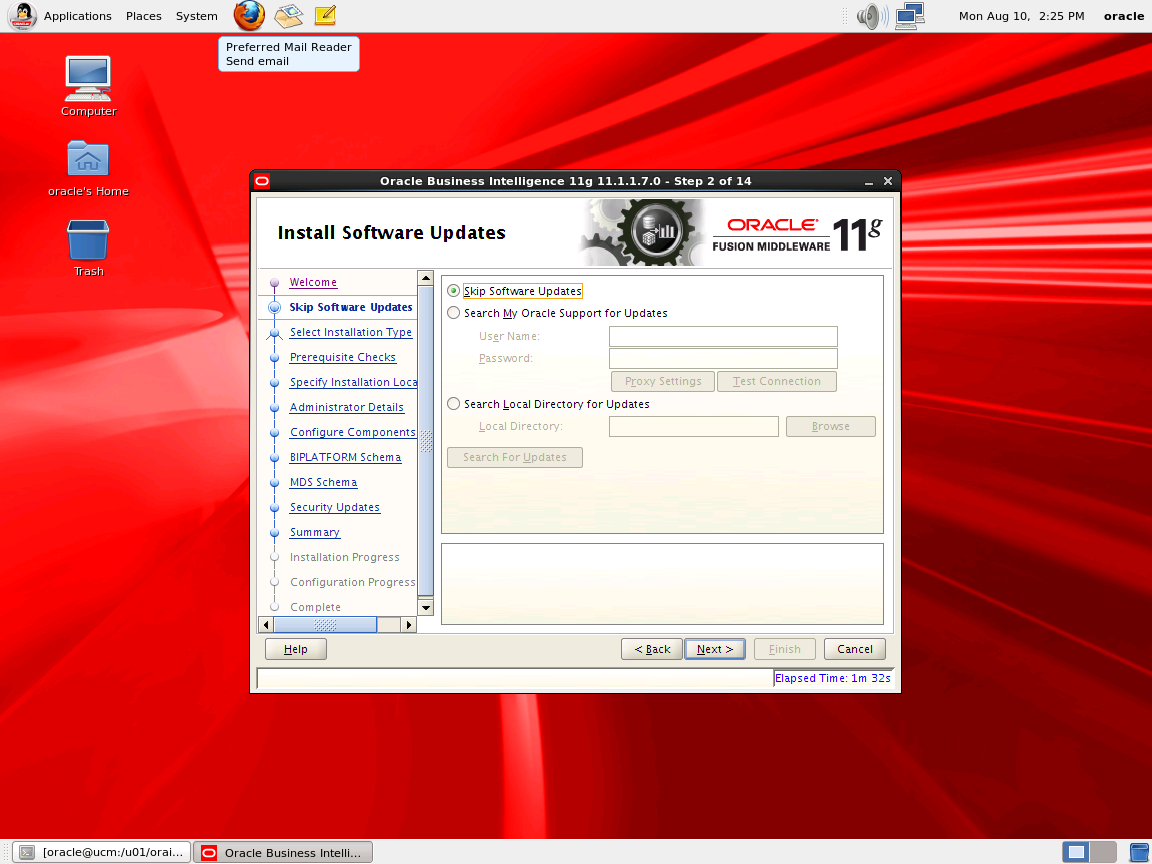
Task: Click the Next button
Action: pos(715,649)
